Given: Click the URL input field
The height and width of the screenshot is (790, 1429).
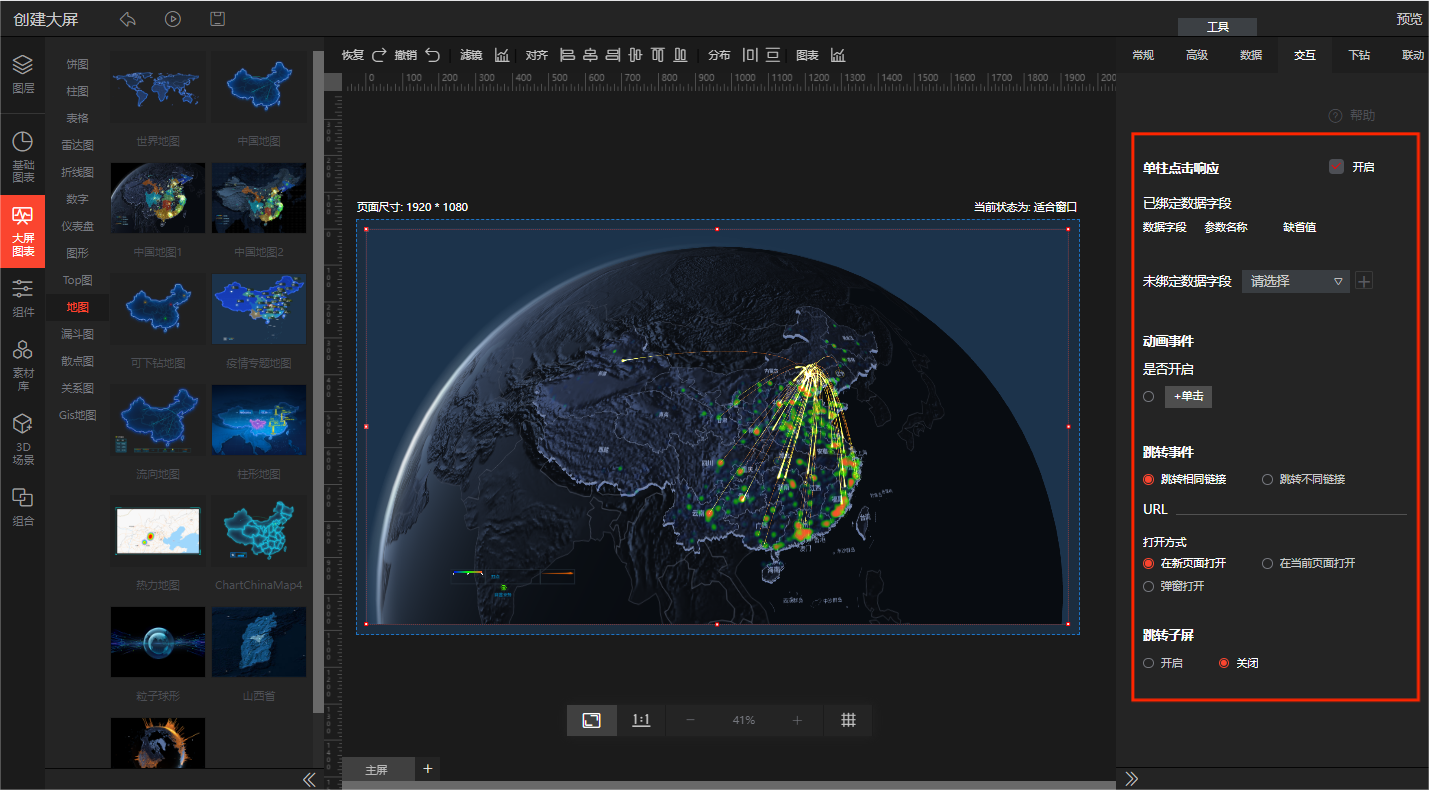Looking at the screenshot, I should point(1291,508).
